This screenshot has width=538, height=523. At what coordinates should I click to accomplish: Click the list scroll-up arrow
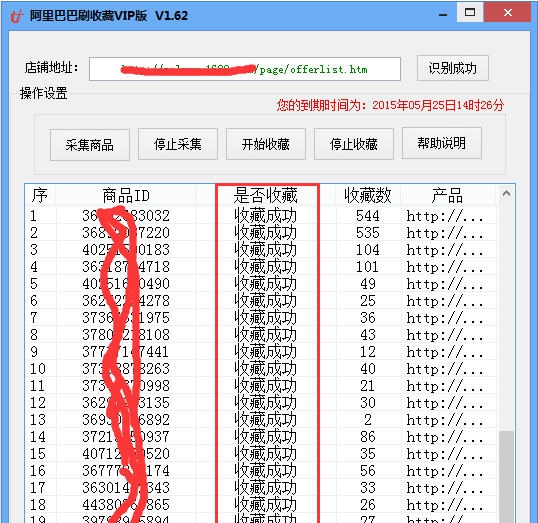506,194
